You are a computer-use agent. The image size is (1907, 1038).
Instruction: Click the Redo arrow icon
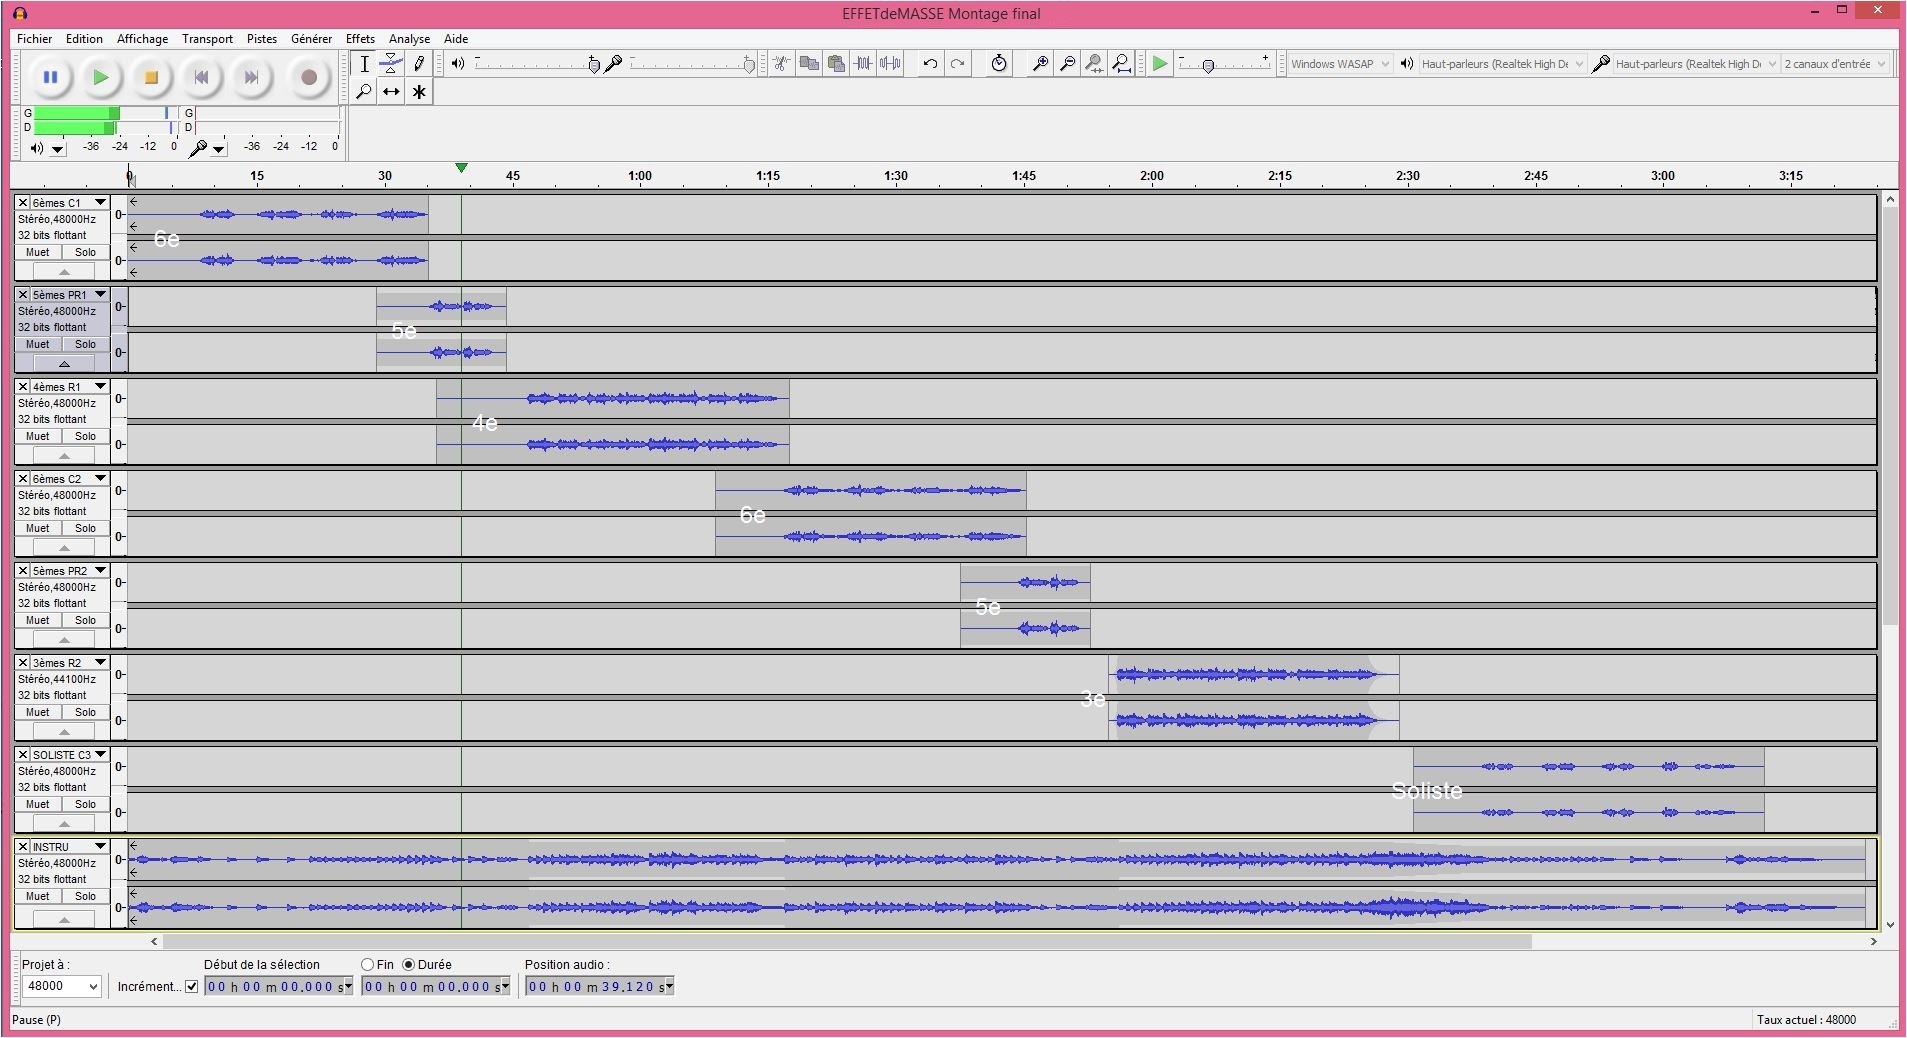pos(958,64)
